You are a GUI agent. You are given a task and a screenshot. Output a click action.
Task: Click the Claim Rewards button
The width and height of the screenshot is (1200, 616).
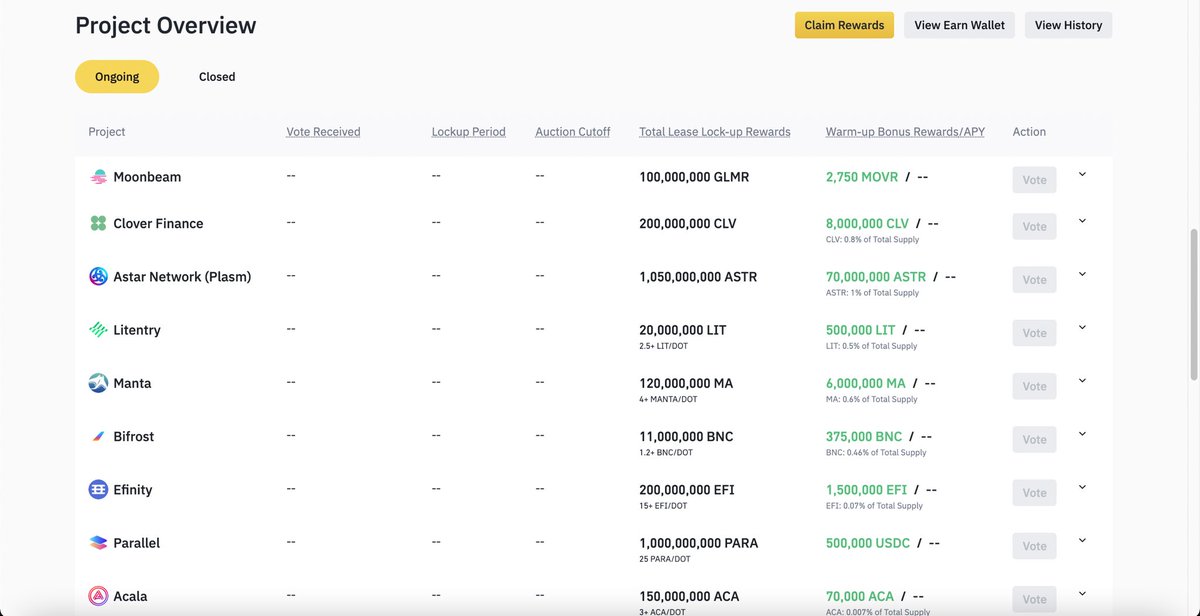(844, 25)
